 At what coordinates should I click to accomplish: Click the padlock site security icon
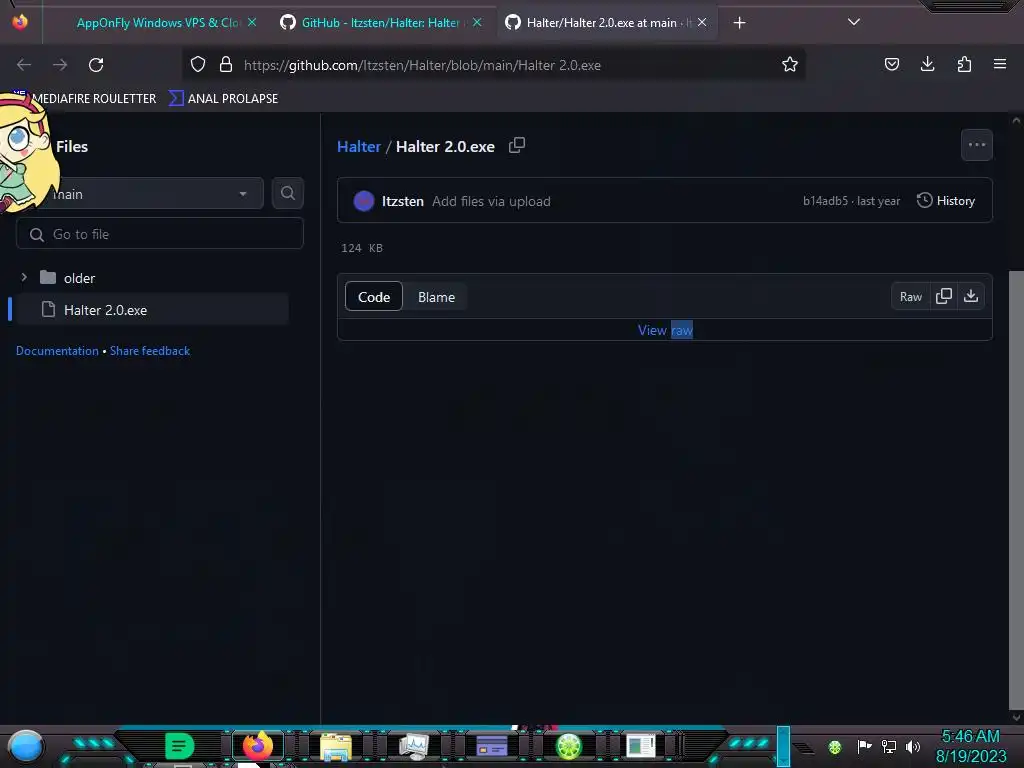click(226, 64)
